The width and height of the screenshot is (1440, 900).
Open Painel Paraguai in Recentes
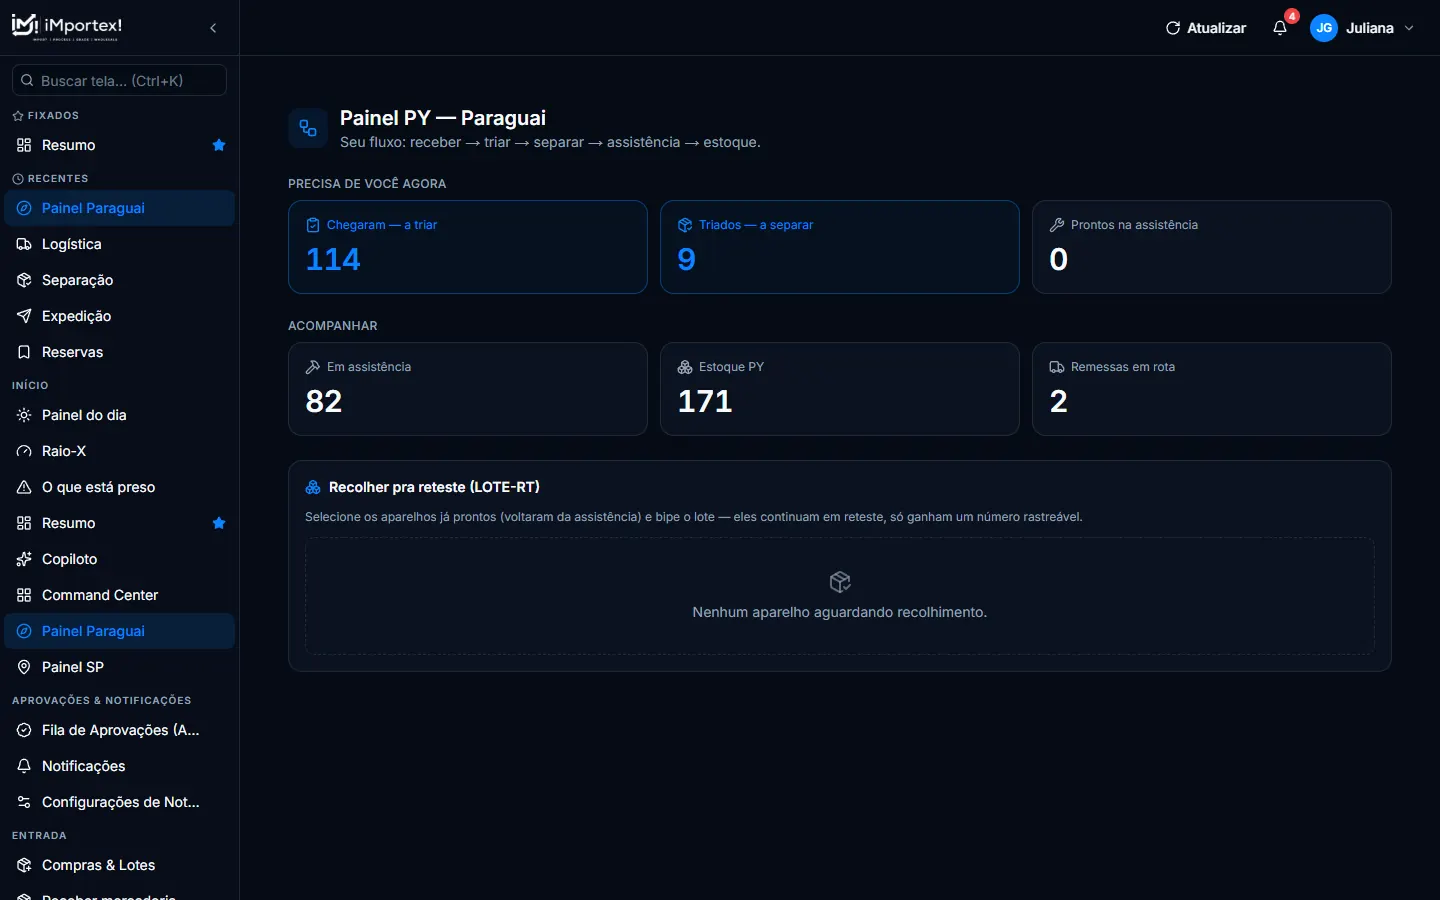point(119,208)
